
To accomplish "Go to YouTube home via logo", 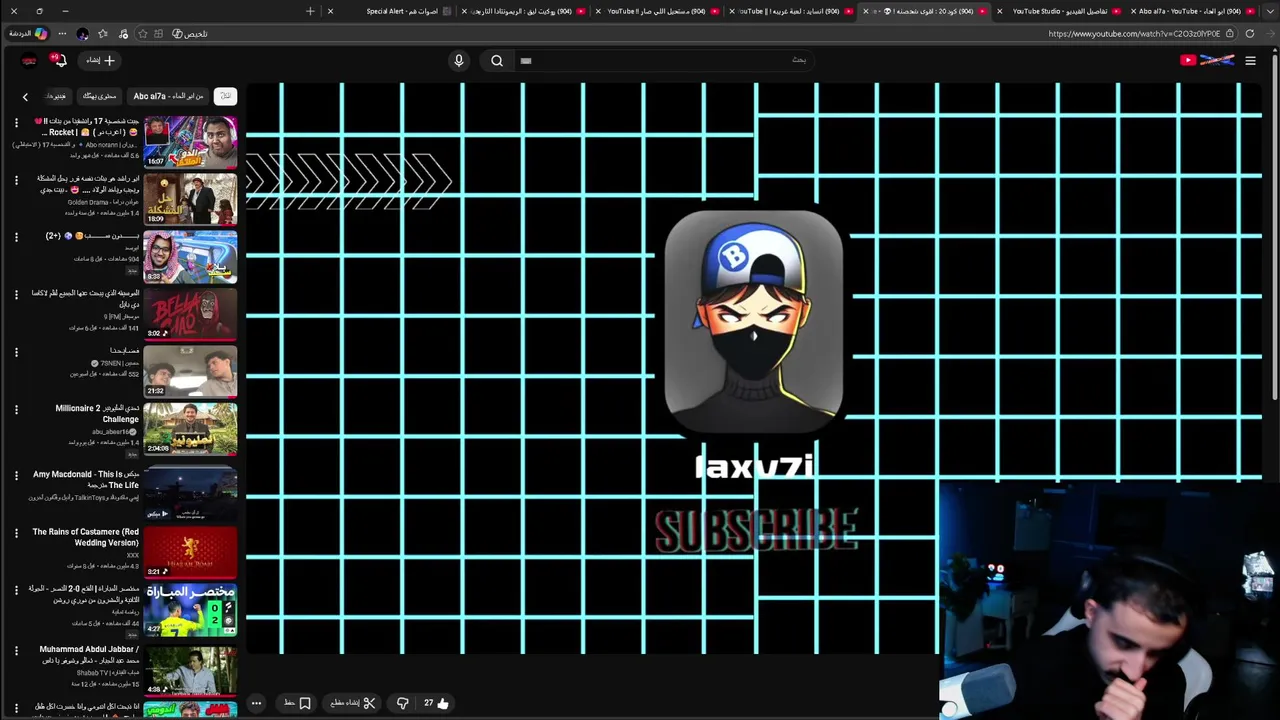I will click(1207, 60).
